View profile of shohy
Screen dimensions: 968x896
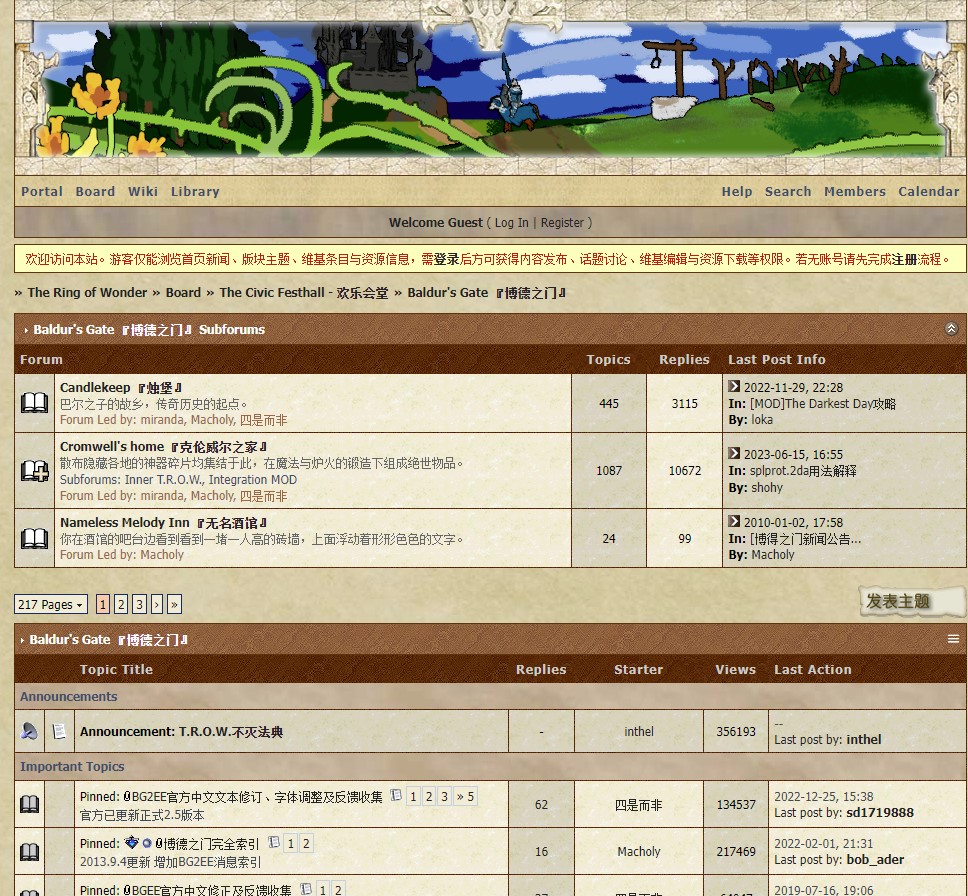tap(767, 488)
